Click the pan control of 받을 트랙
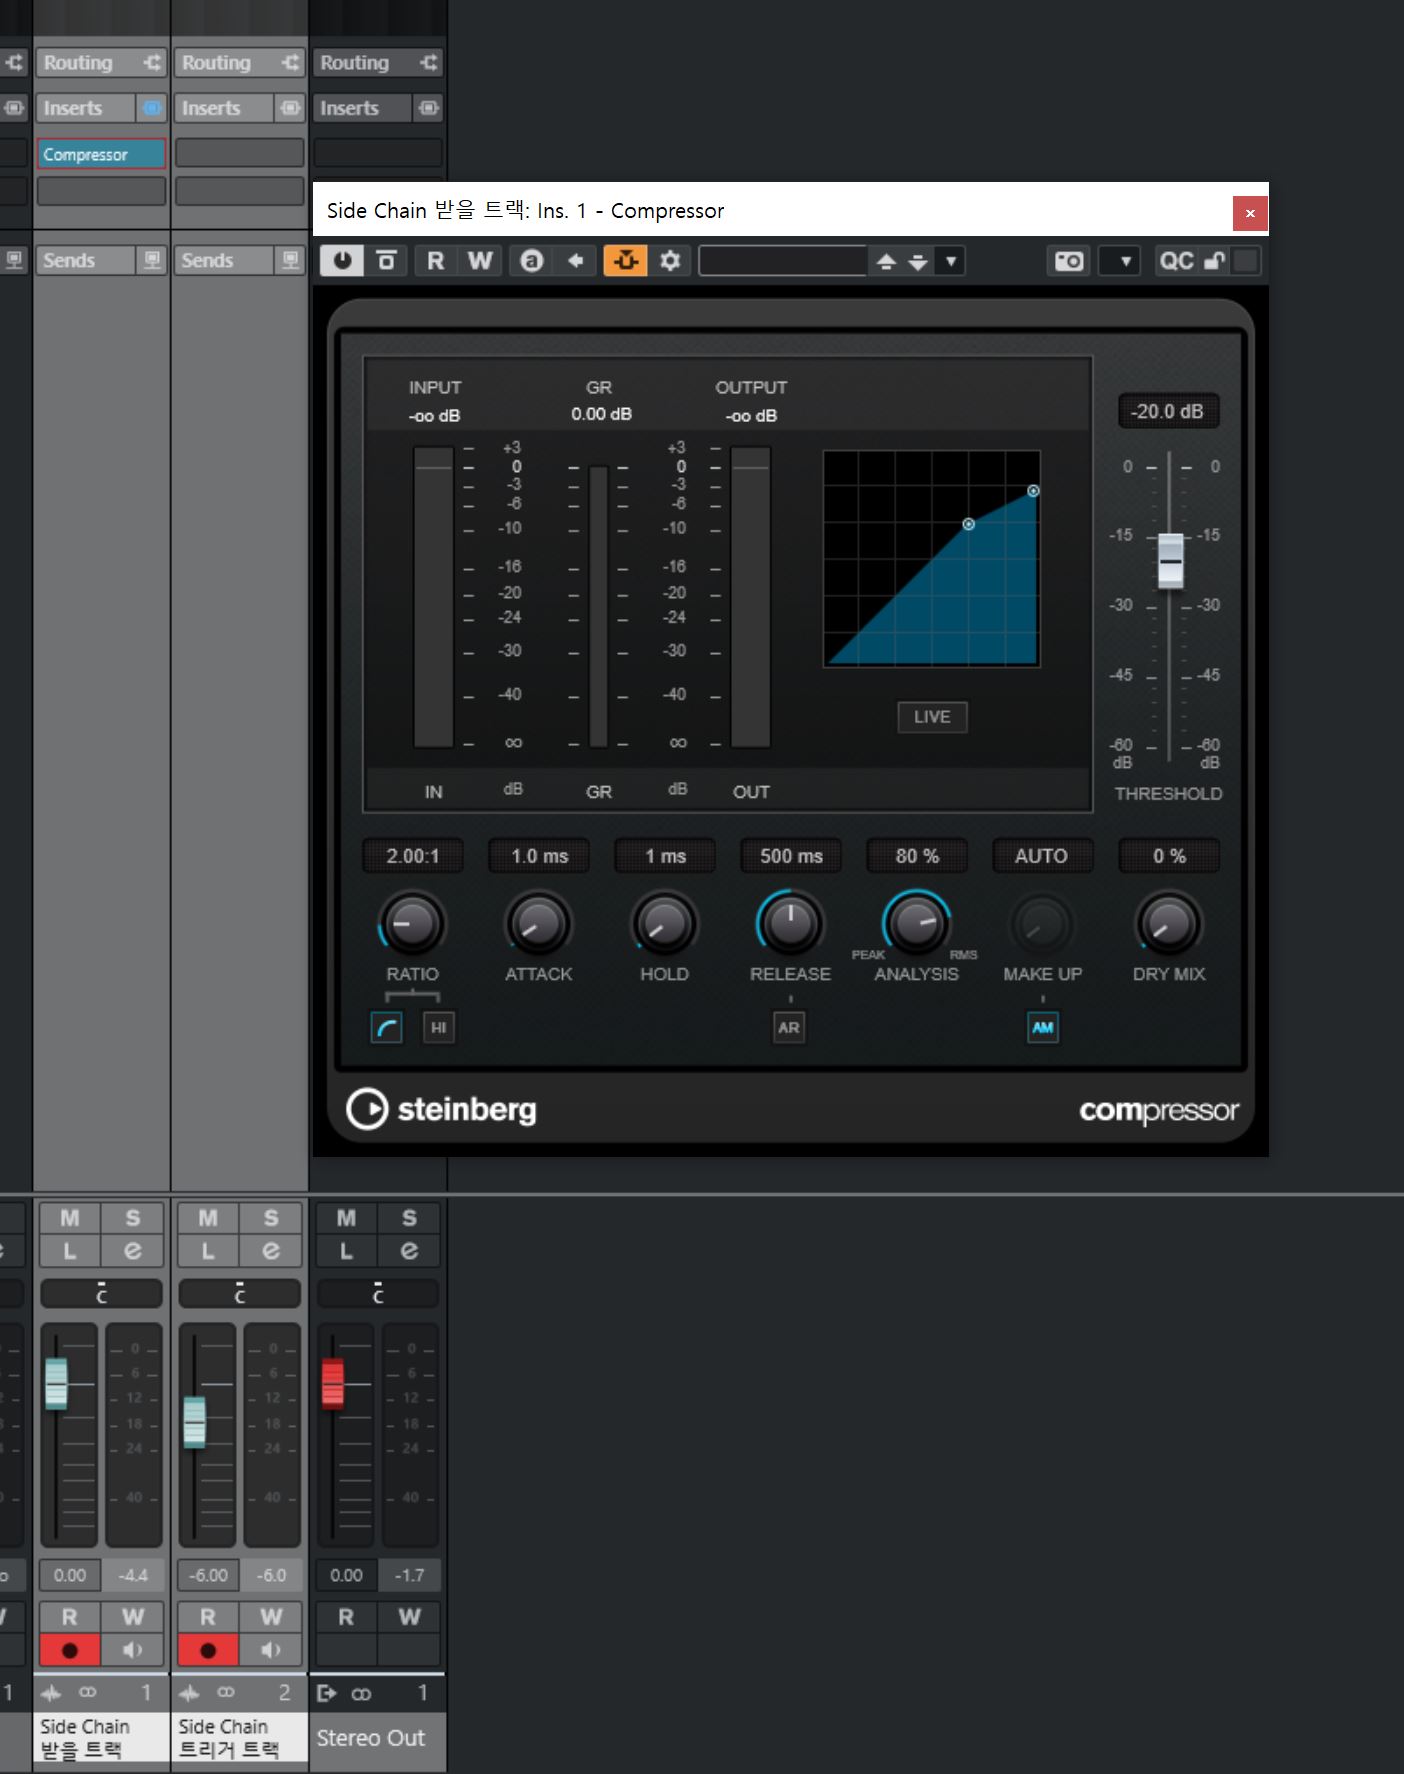This screenshot has height=1774, width=1404. [101, 1293]
